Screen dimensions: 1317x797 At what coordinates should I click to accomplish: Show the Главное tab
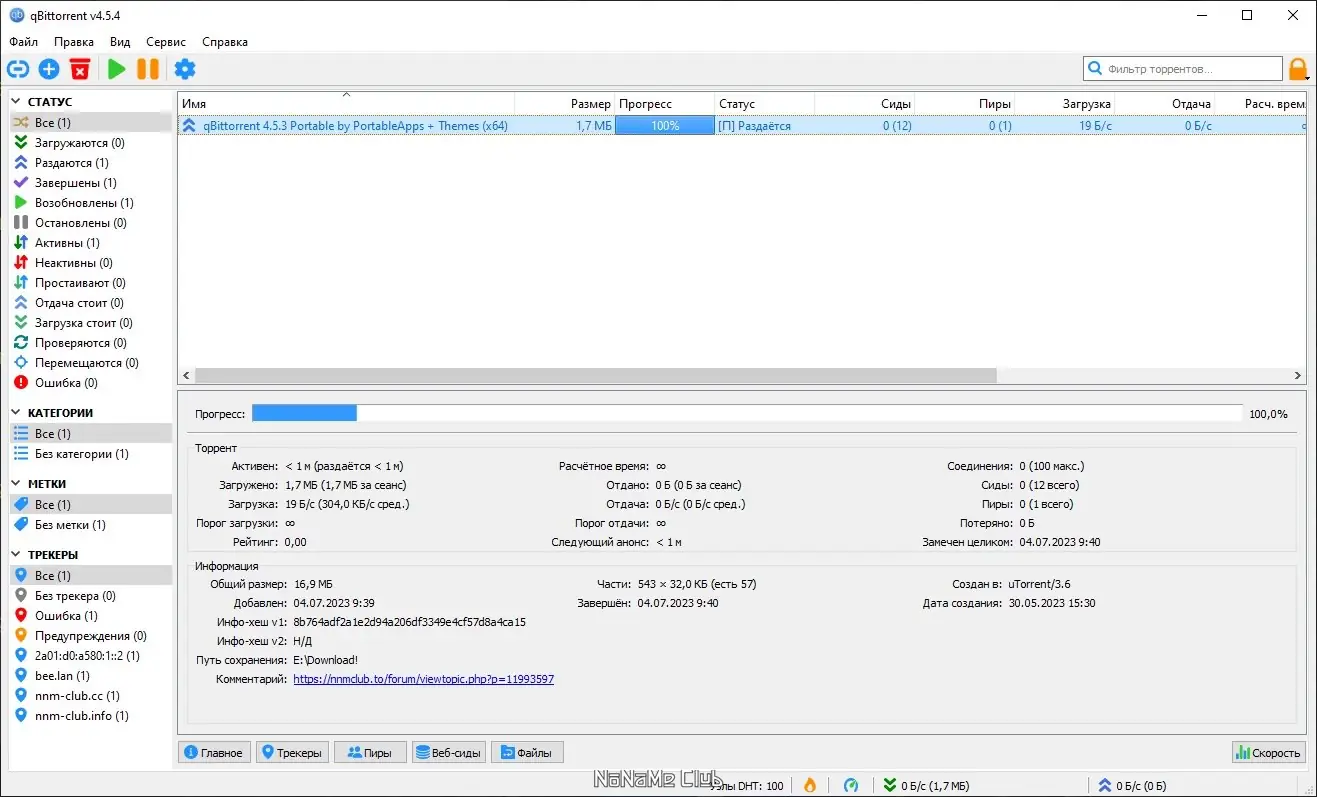[214, 753]
